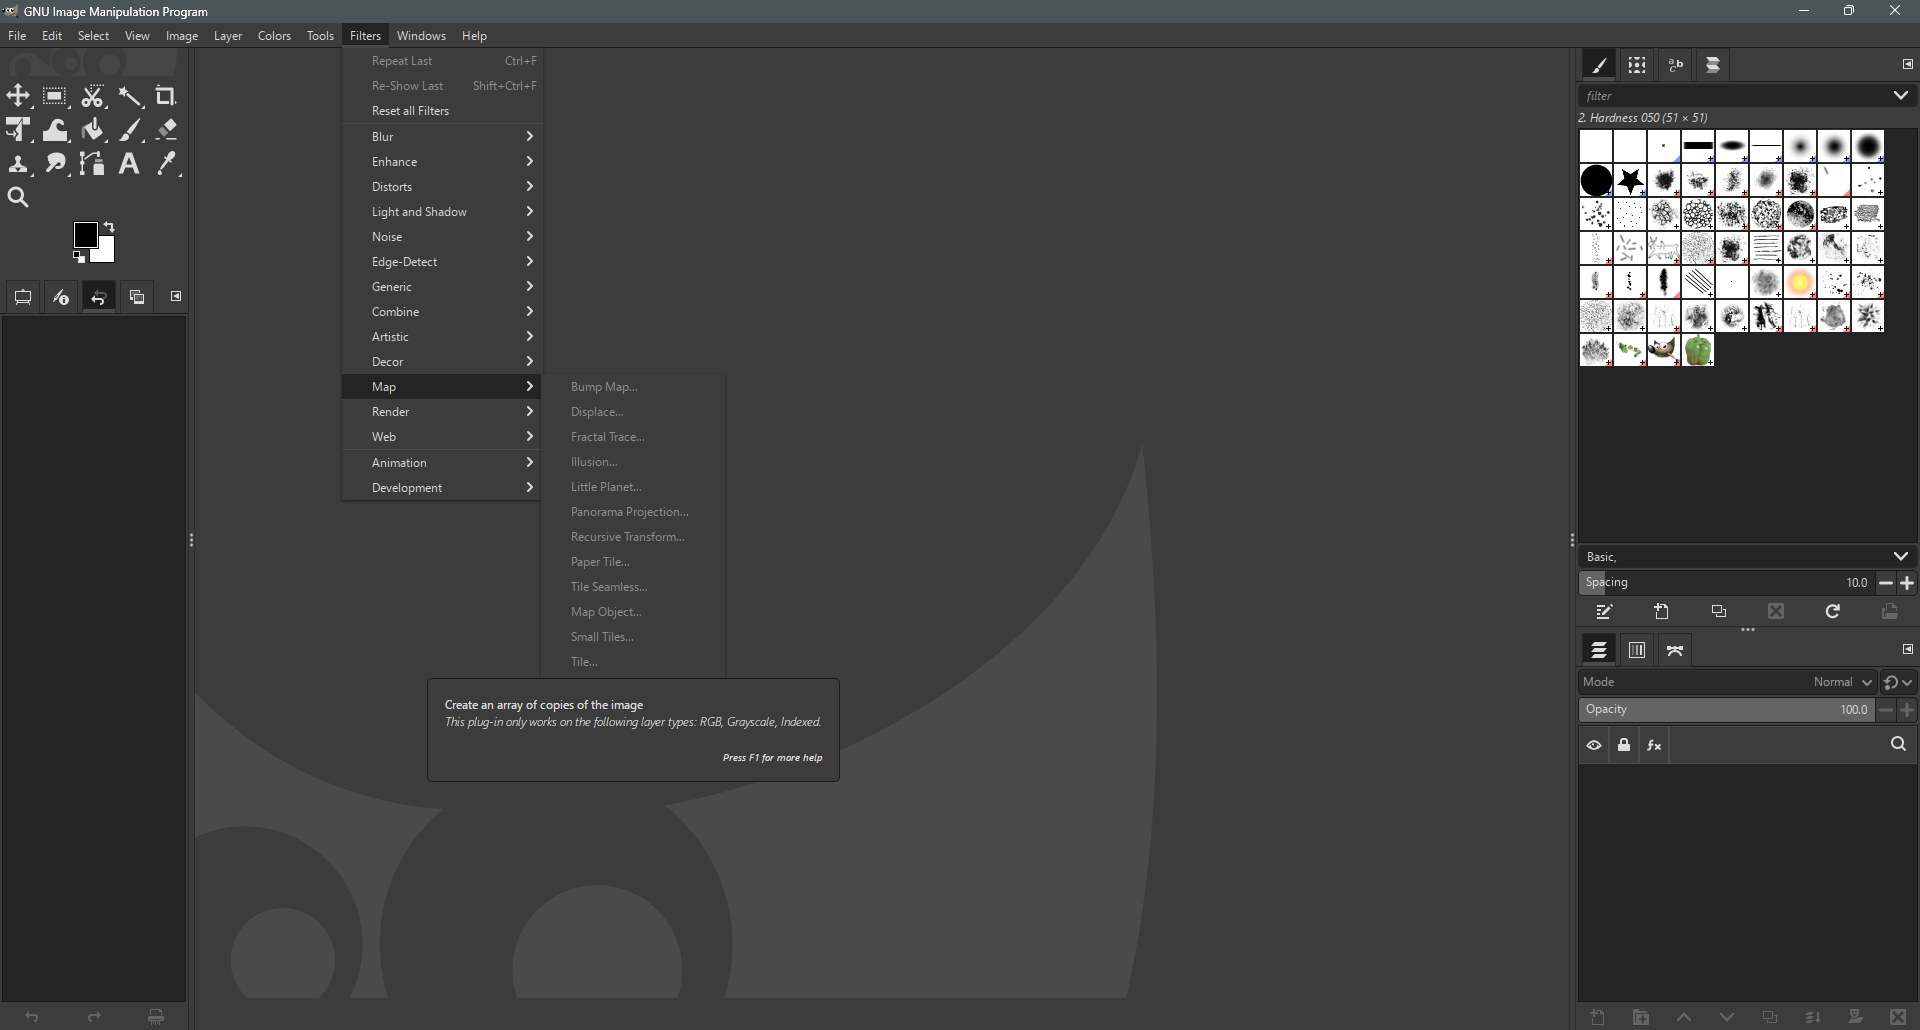1920x1030 pixels.
Task: Select the Paths tool
Action: point(93,164)
